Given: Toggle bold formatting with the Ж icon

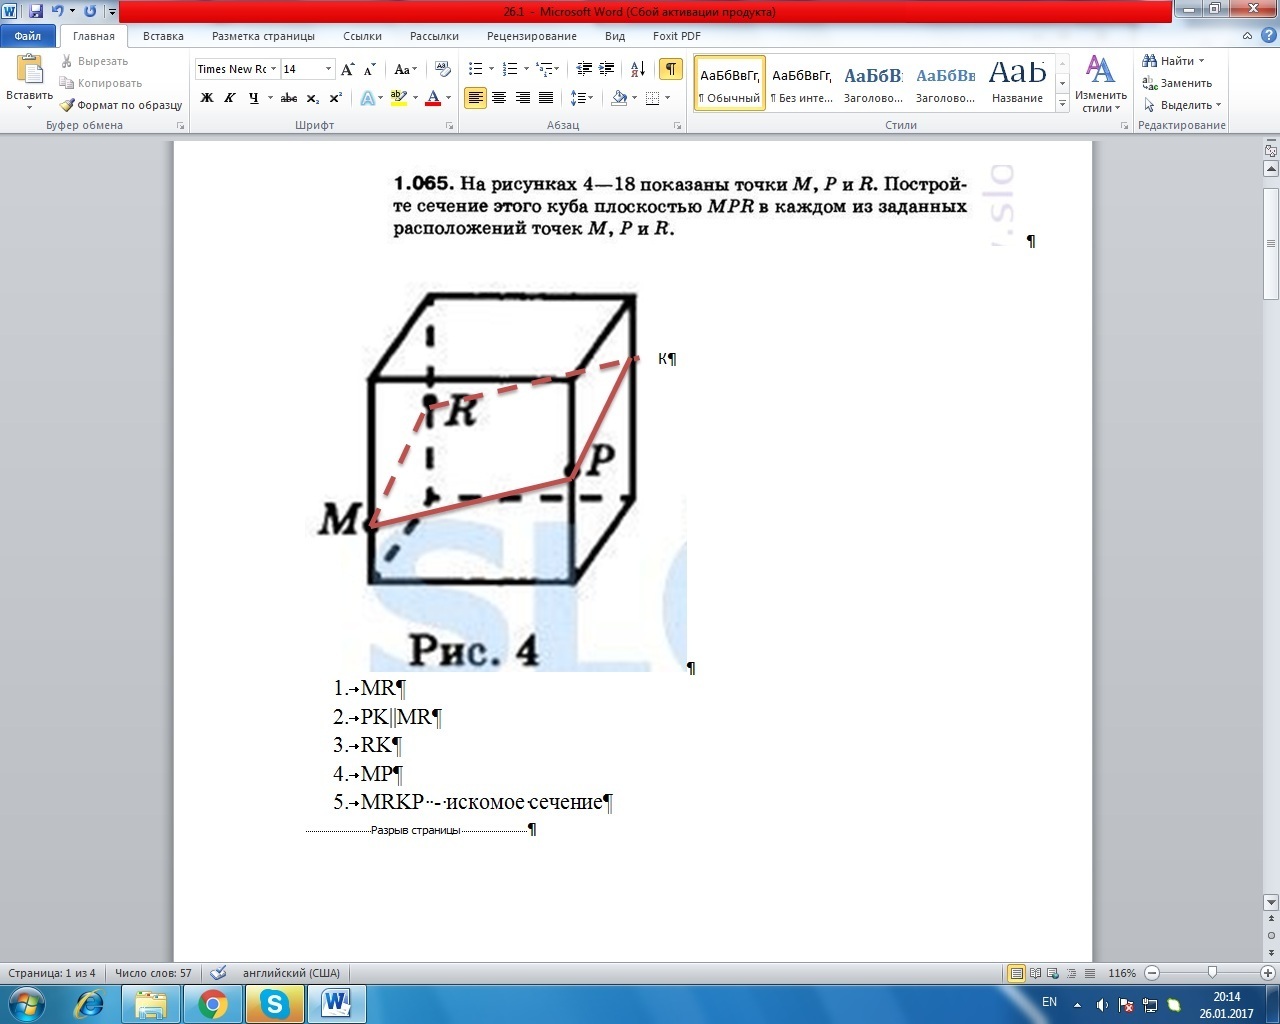Looking at the screenshot, I should click(x=206, y=97).
